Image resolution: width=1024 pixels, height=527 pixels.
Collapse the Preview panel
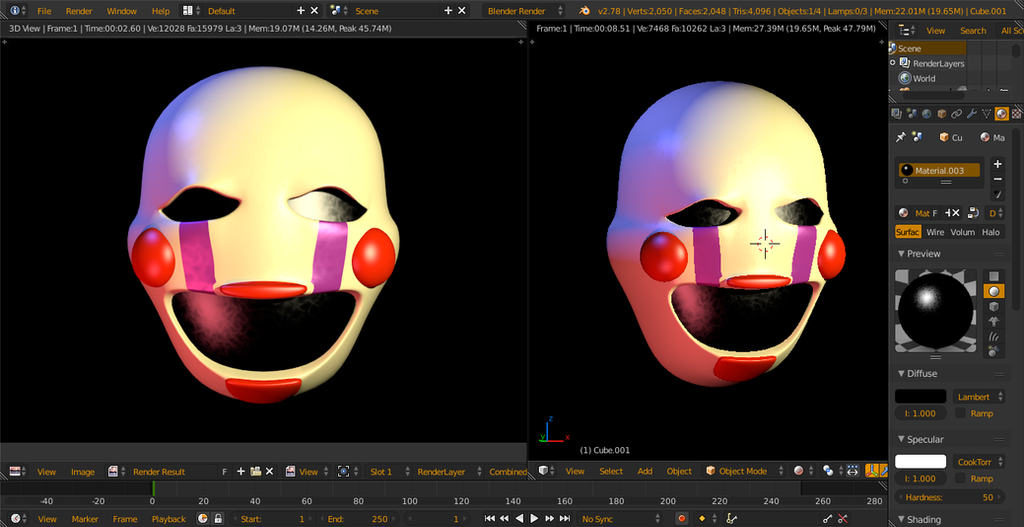pos(901,253)
